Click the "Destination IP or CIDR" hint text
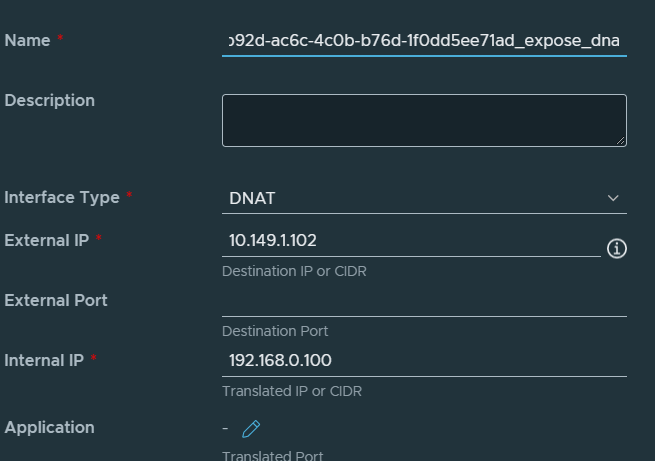The height and width of the screenshot is (461, 655). [293, 271]
